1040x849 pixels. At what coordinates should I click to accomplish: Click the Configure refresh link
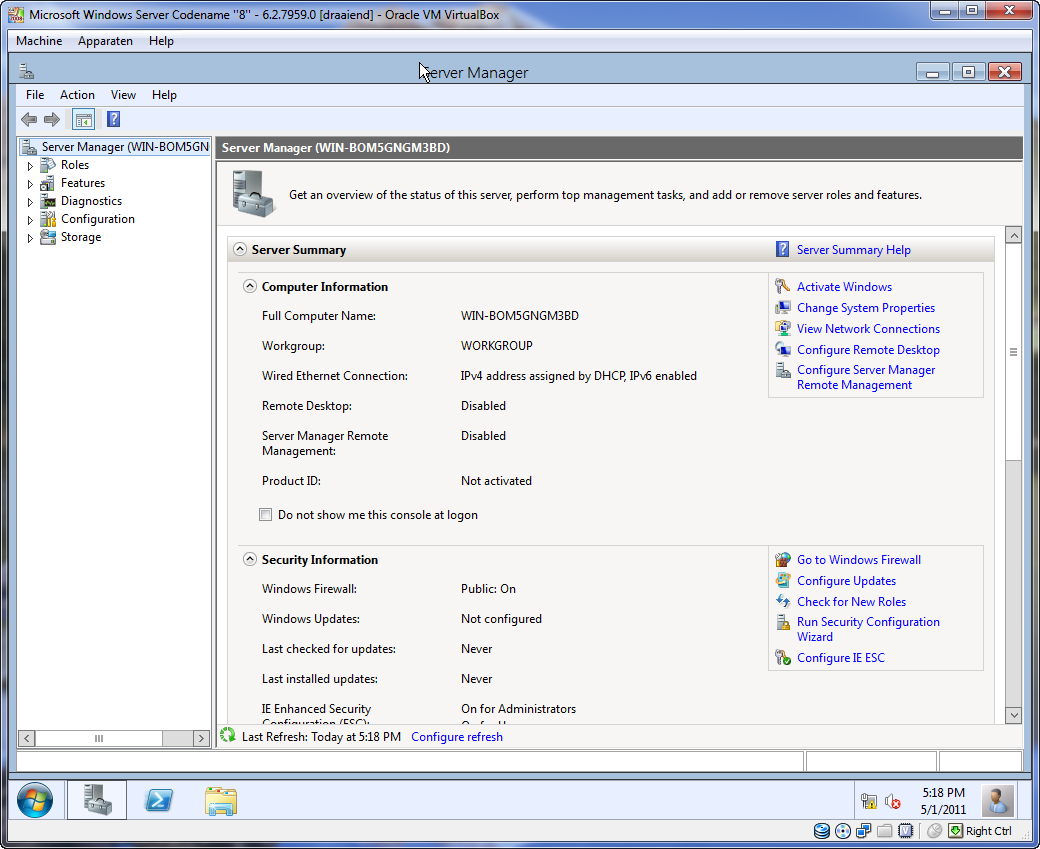click(x=457, y=737)
